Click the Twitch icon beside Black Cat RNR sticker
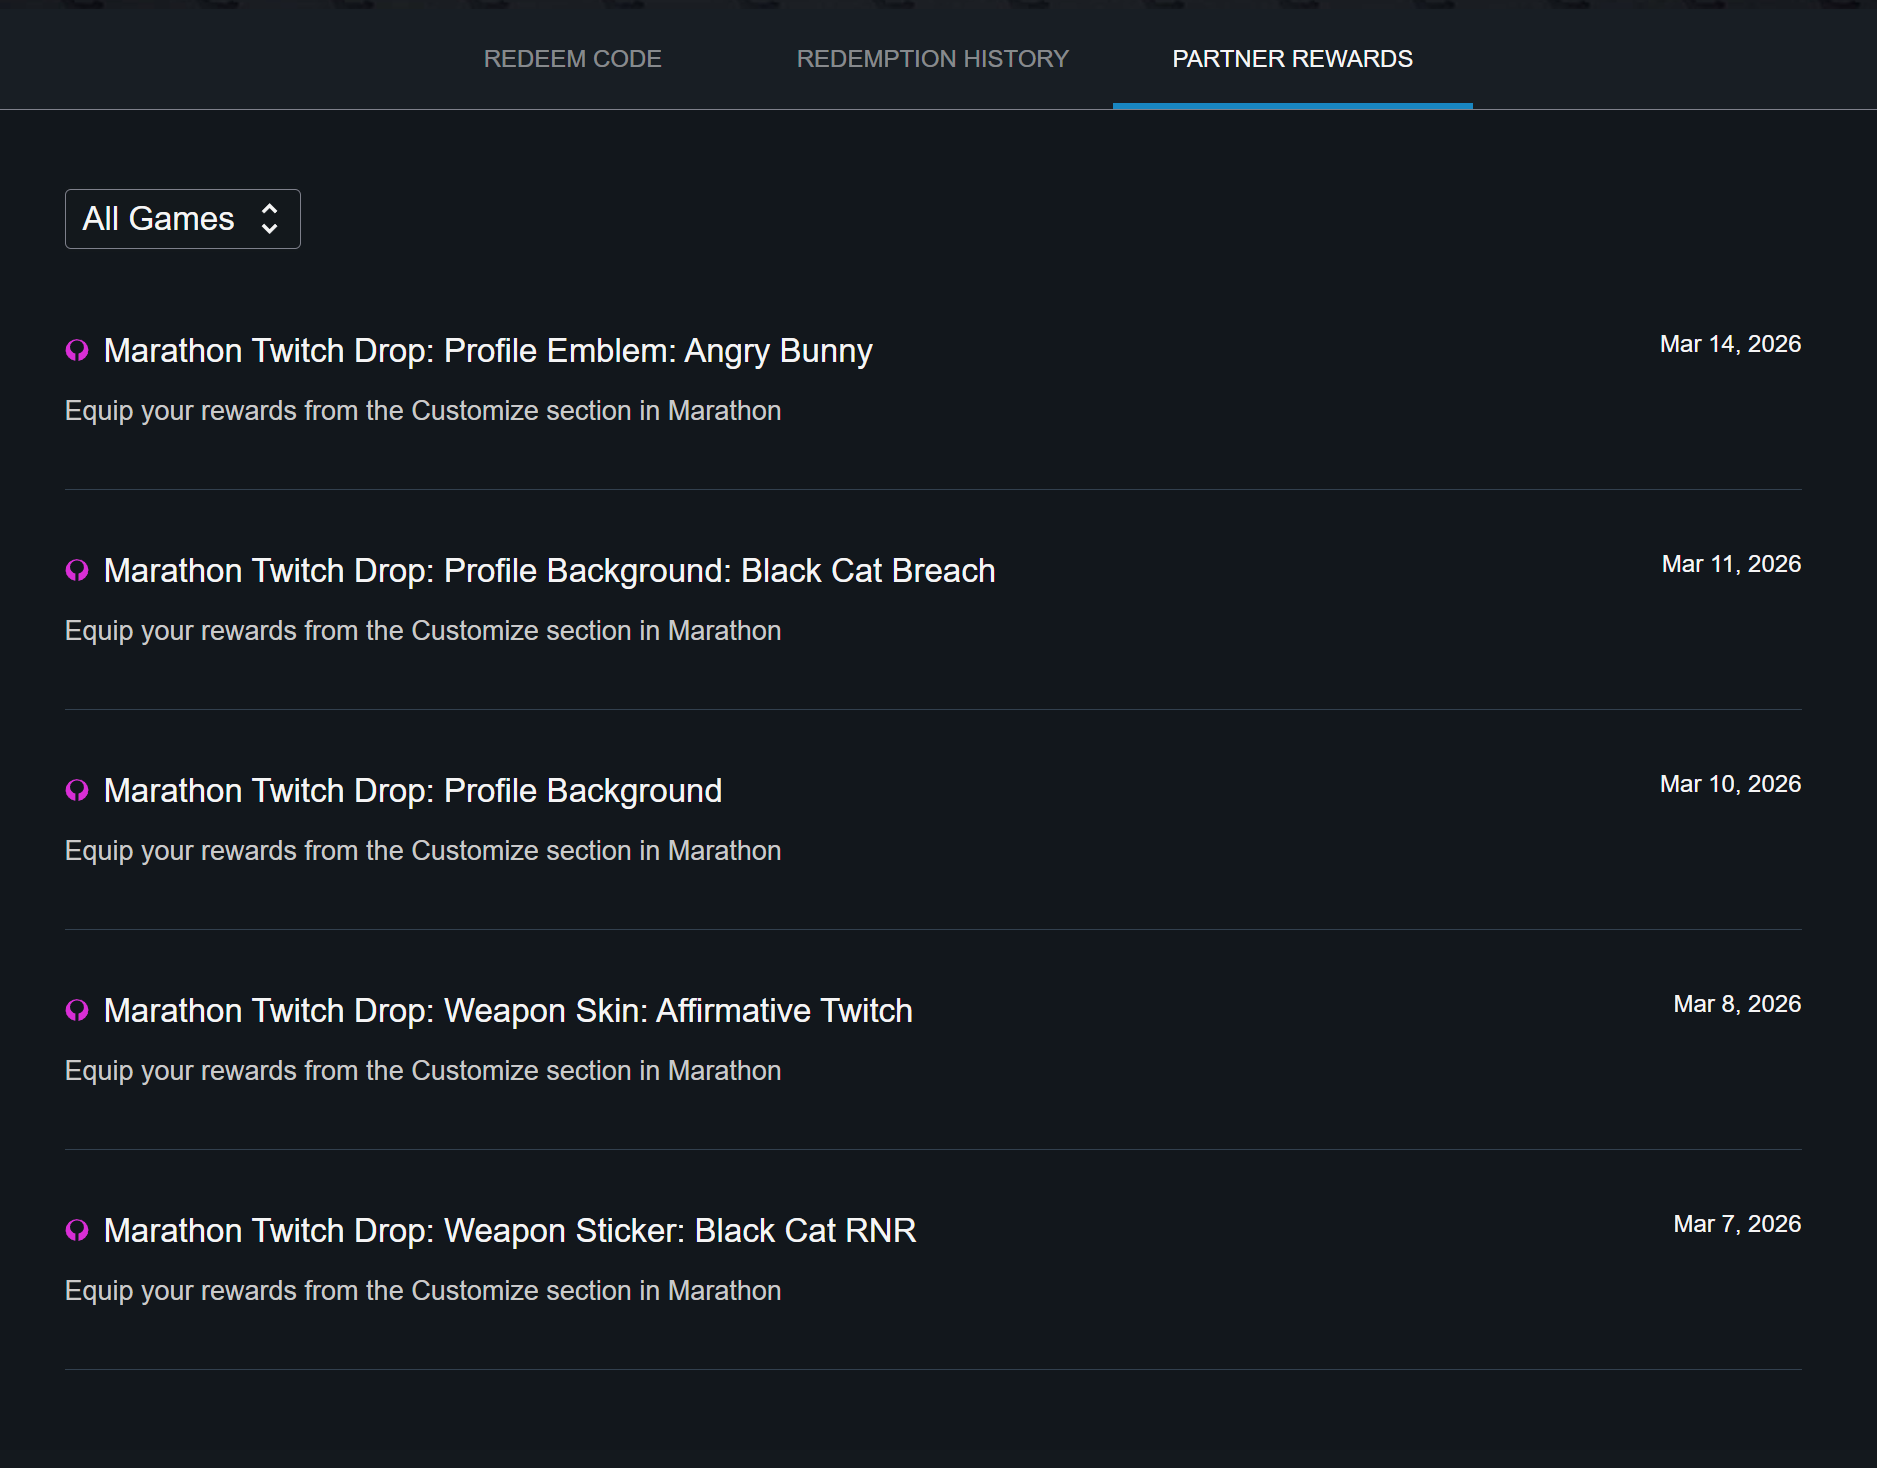 (x=77, y=1230)
